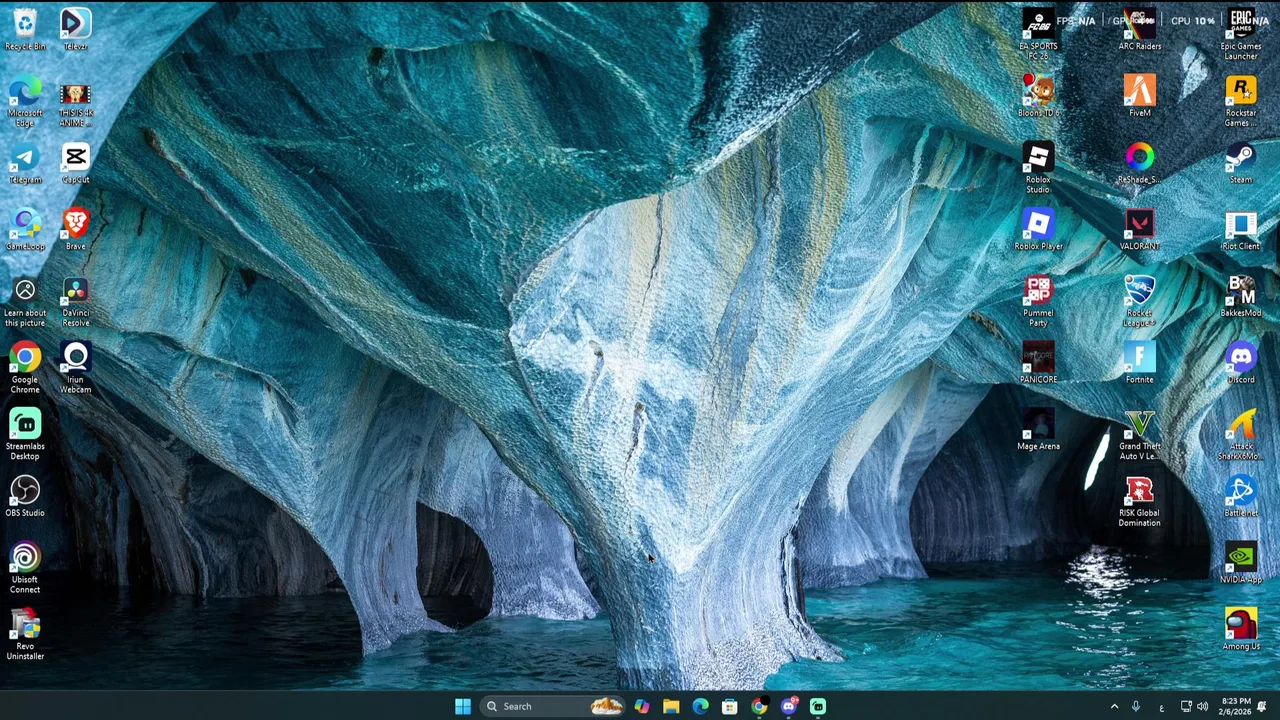Open VALORANT desktop shortcut
The height and width of the screenshot is (720, 1280).
pyautogui.click(x=1139, y=229)
